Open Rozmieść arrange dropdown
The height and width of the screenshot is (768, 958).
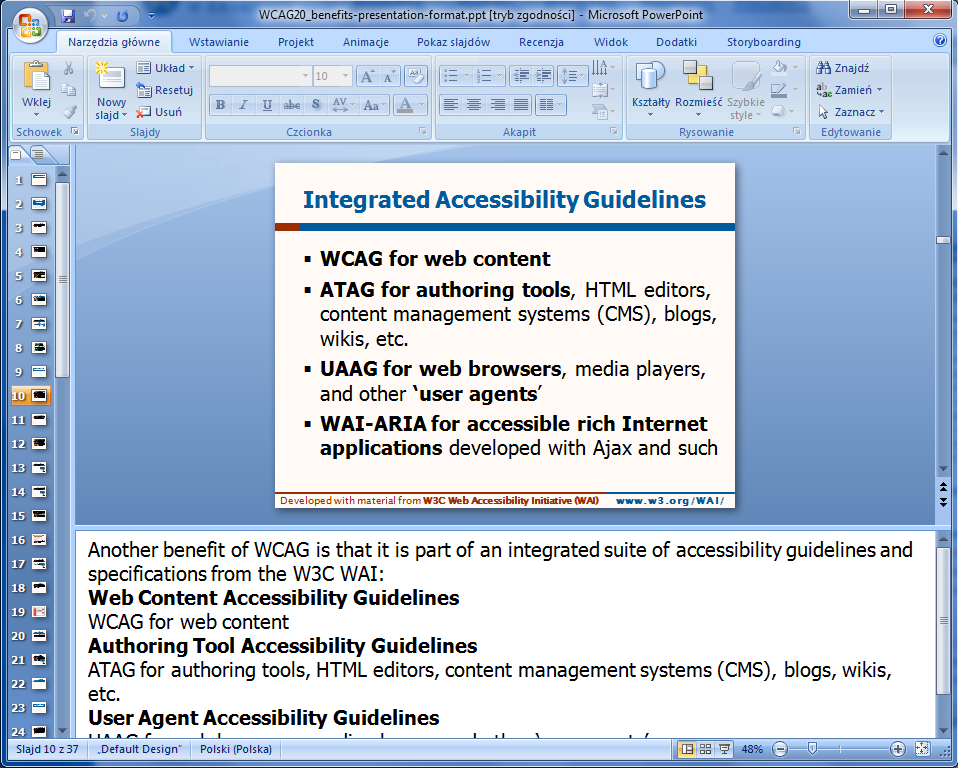[x=698, y=89]
